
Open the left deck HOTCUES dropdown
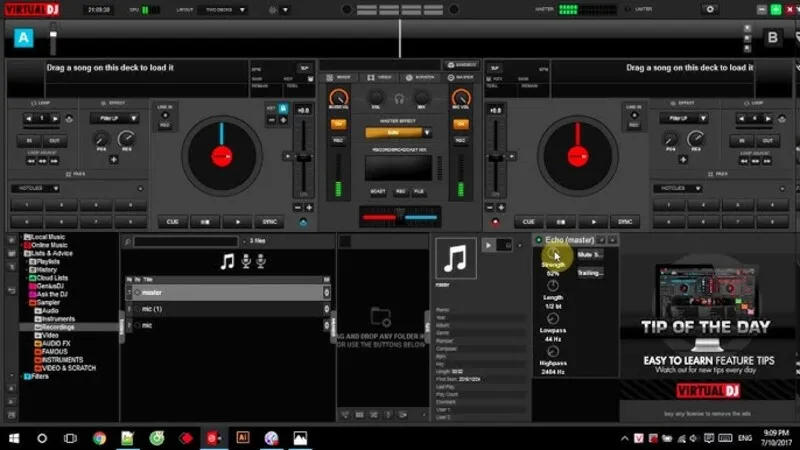pos(35,188)
